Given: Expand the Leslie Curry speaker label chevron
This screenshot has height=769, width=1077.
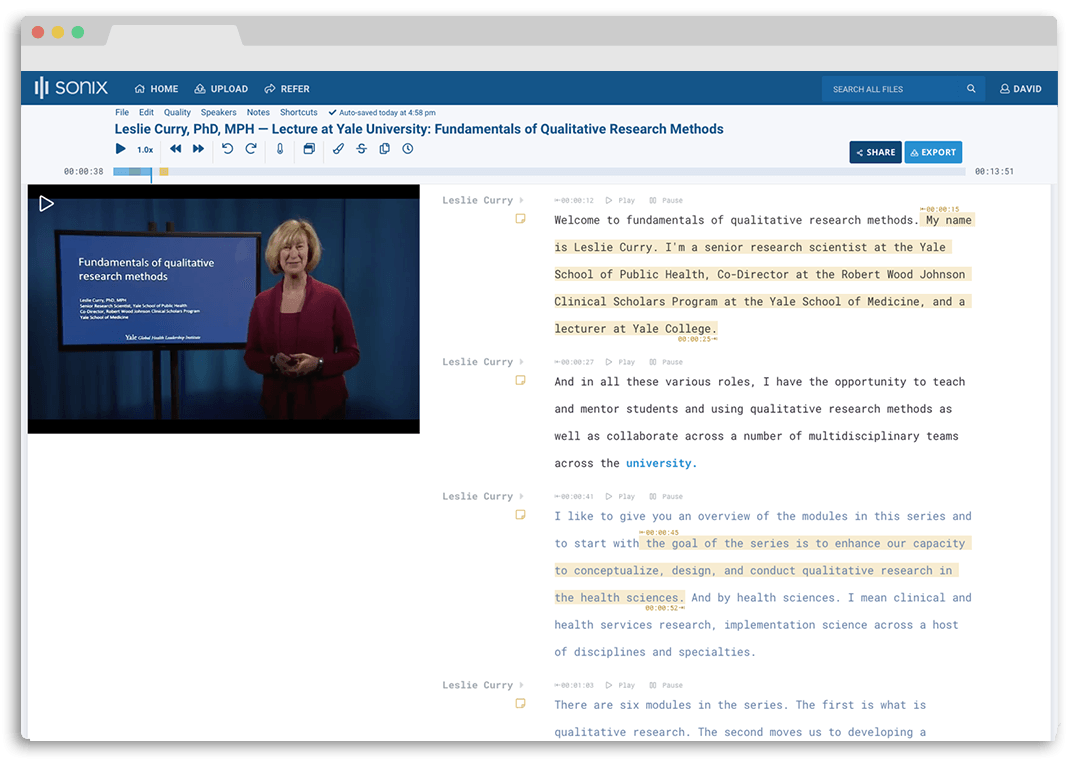Looking at the screenshot, I should click(x=521, y=200).
